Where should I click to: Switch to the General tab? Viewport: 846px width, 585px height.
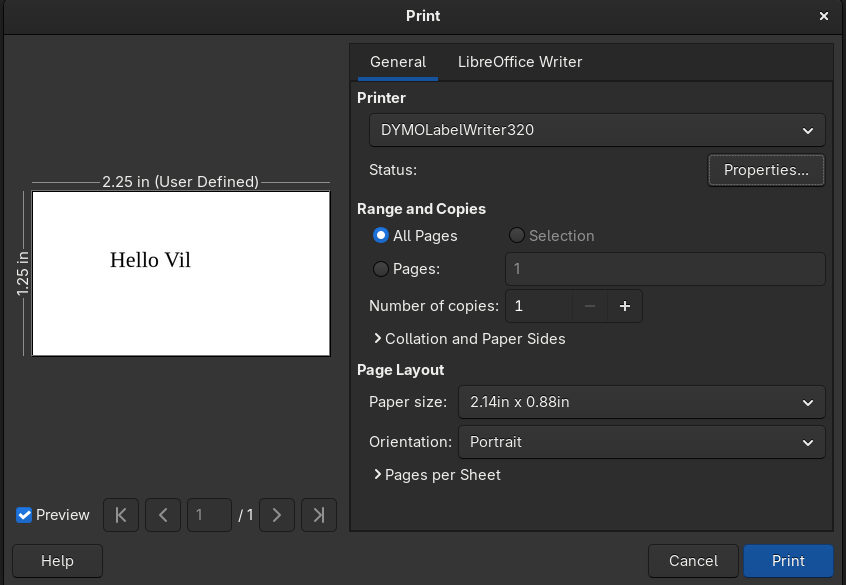(398, 62)
